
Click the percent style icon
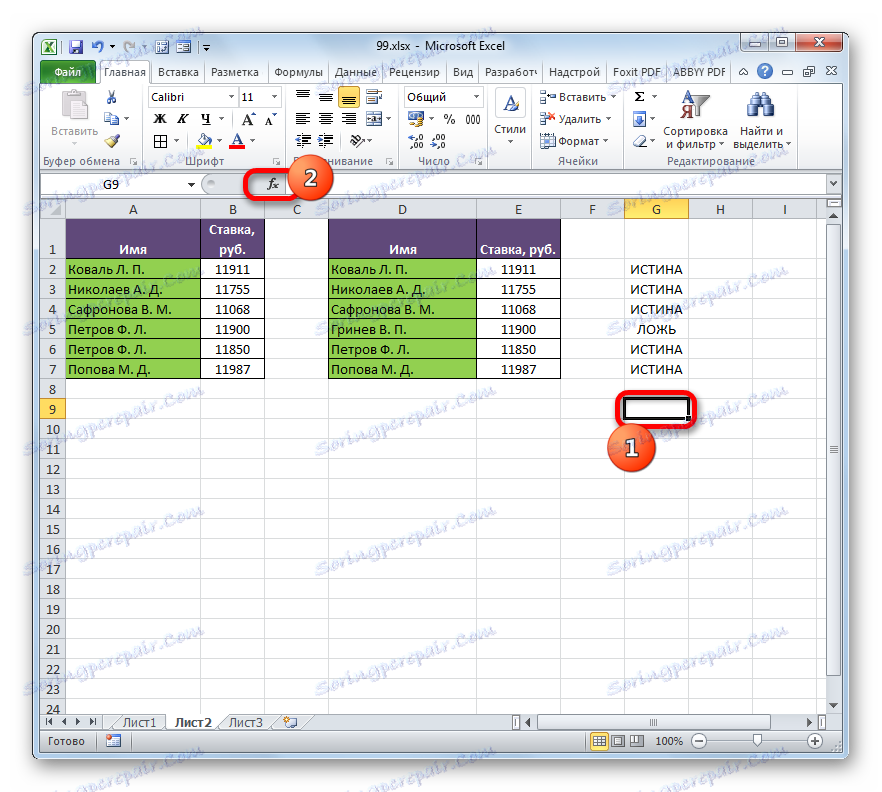tap(450, 119)
